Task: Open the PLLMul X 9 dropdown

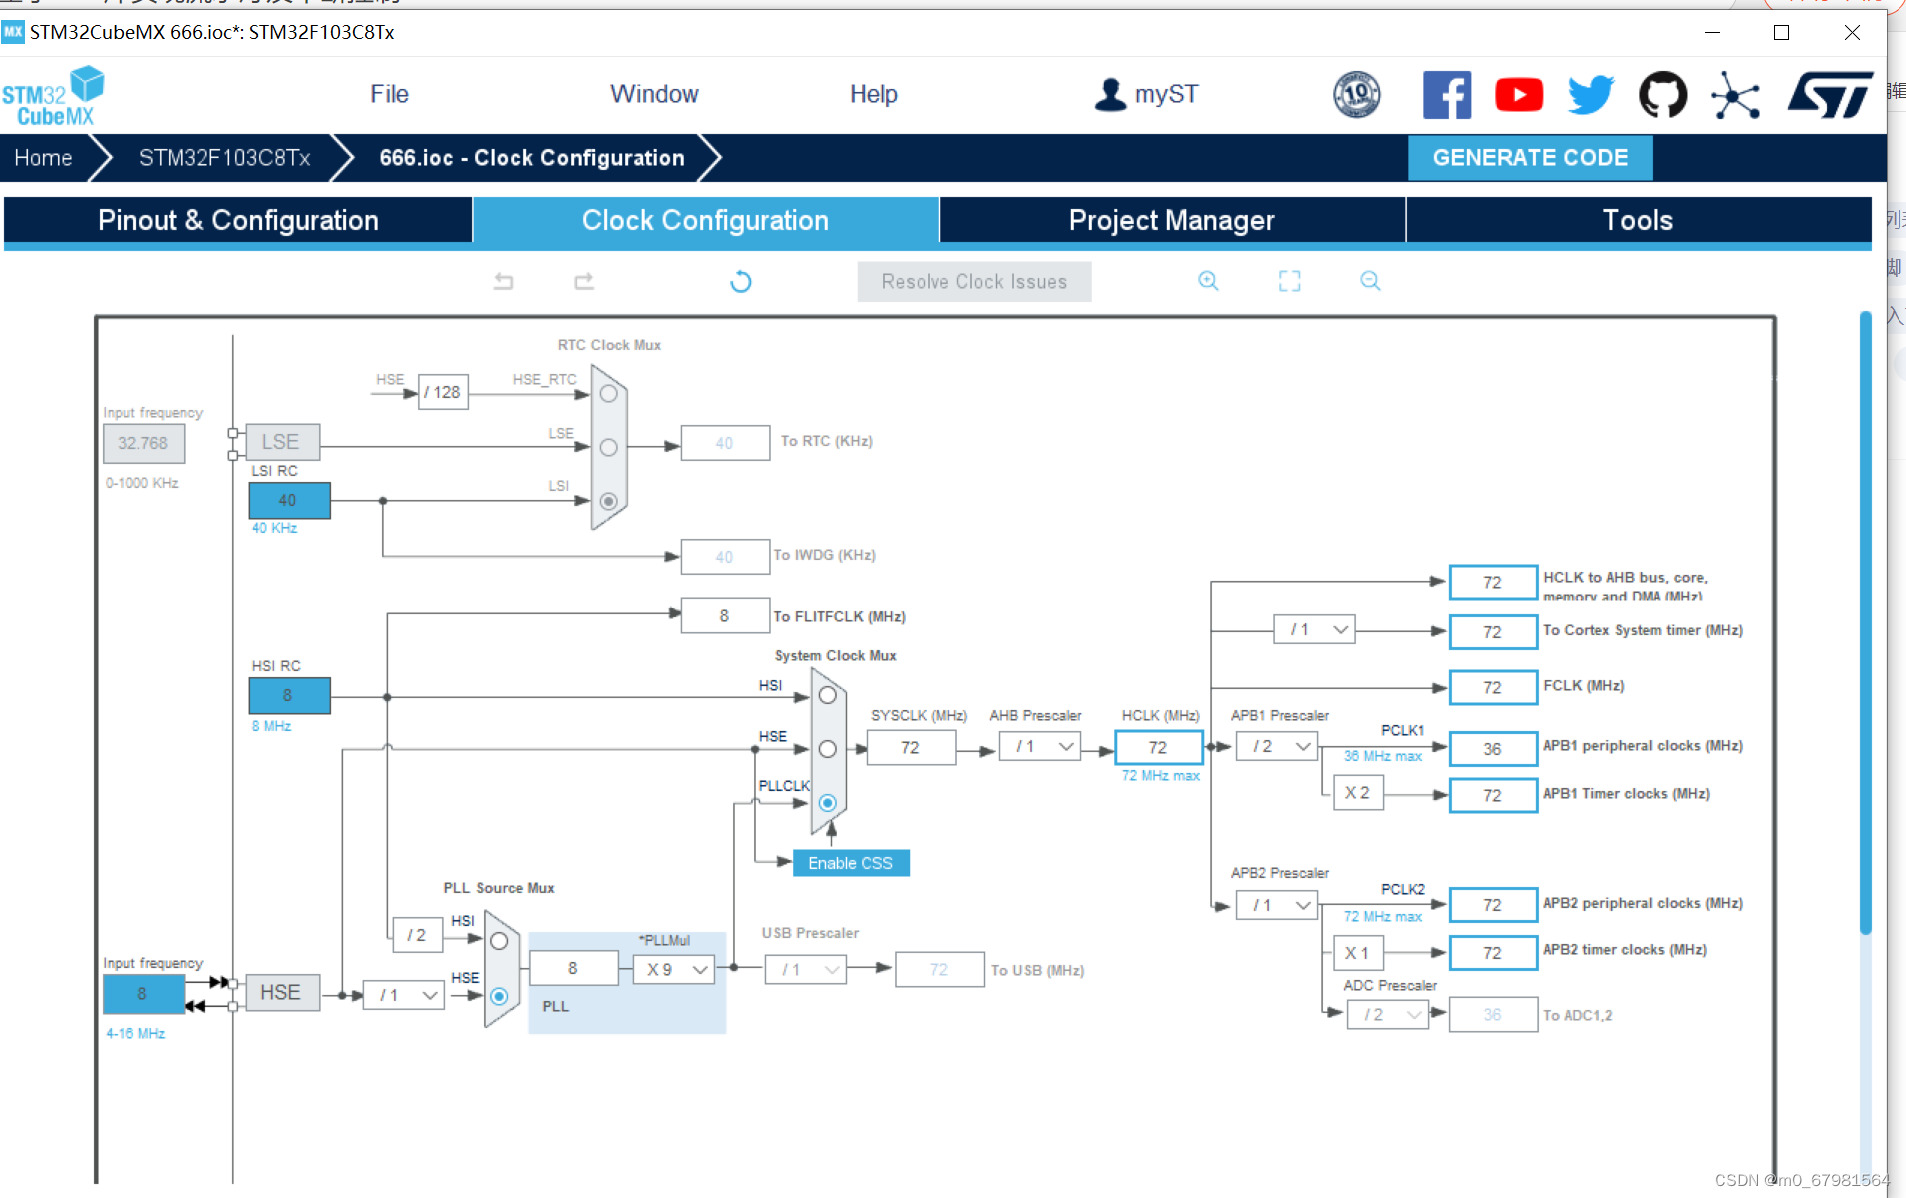Action: 674,969
